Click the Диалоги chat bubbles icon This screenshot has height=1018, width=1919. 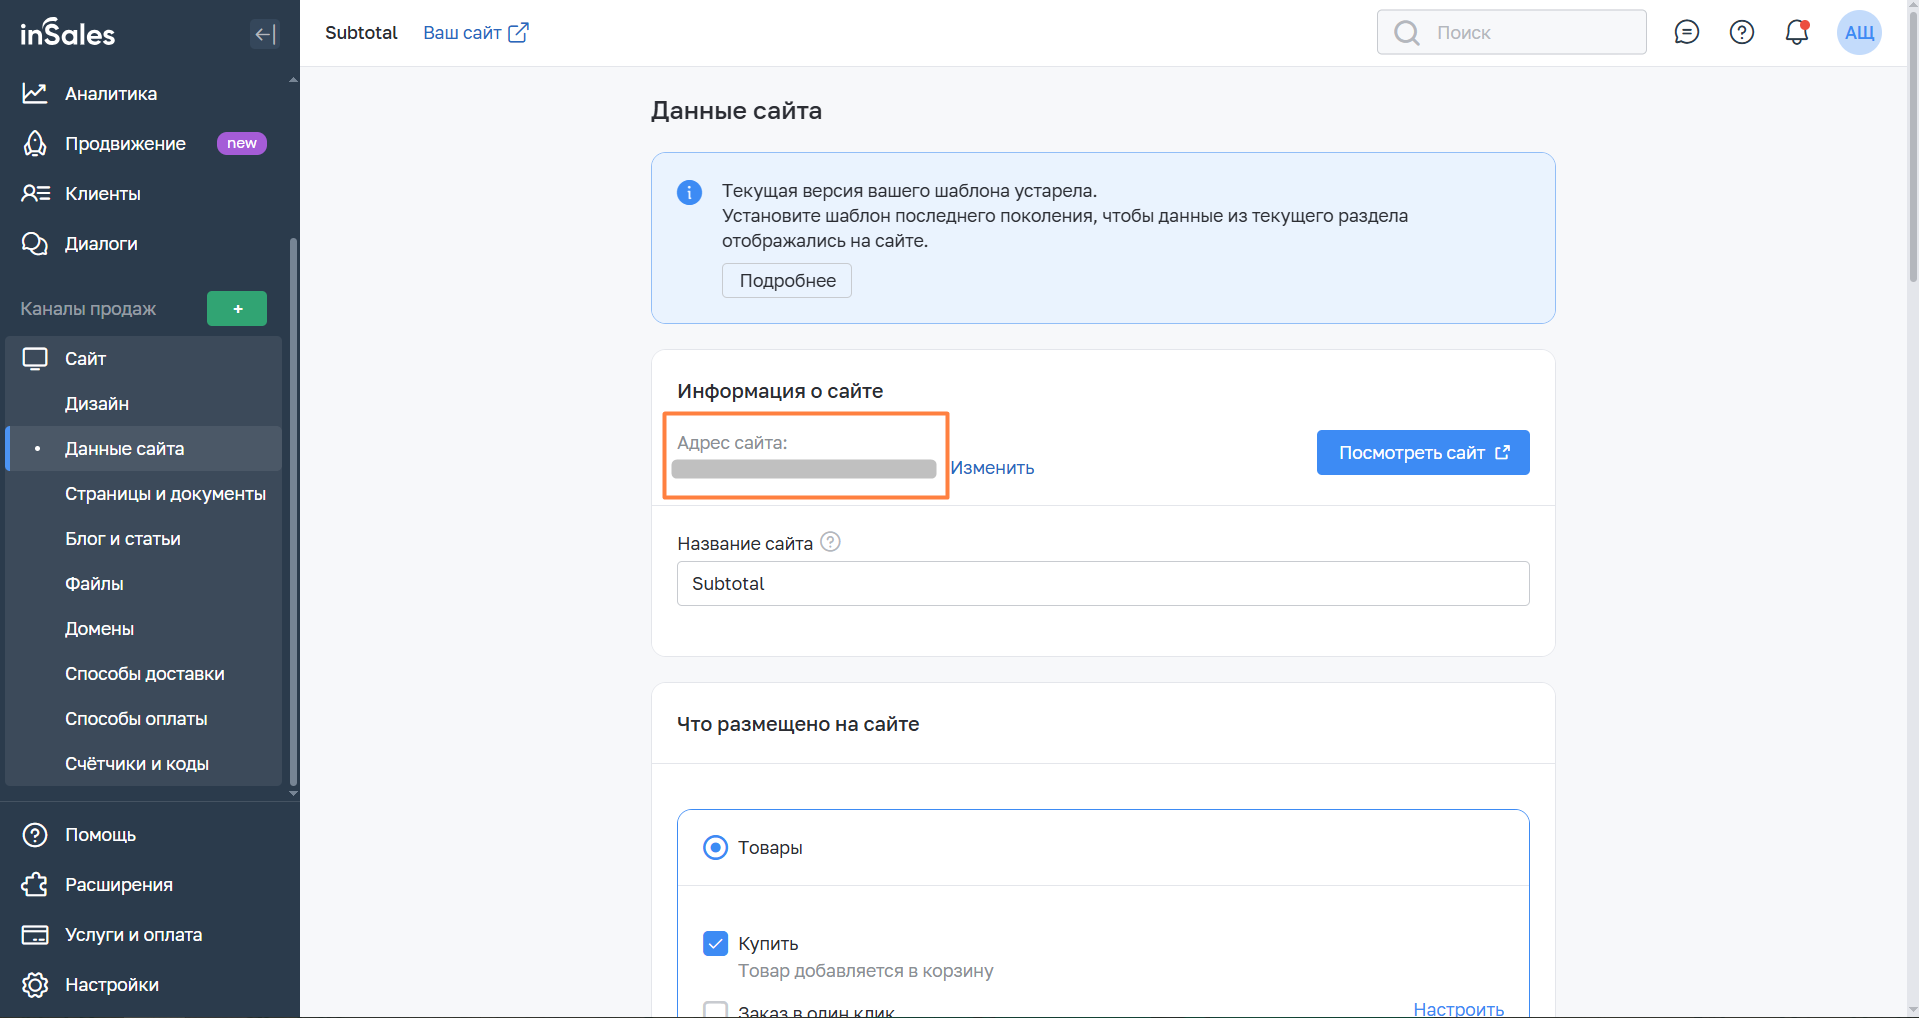[x=35, y=244]
